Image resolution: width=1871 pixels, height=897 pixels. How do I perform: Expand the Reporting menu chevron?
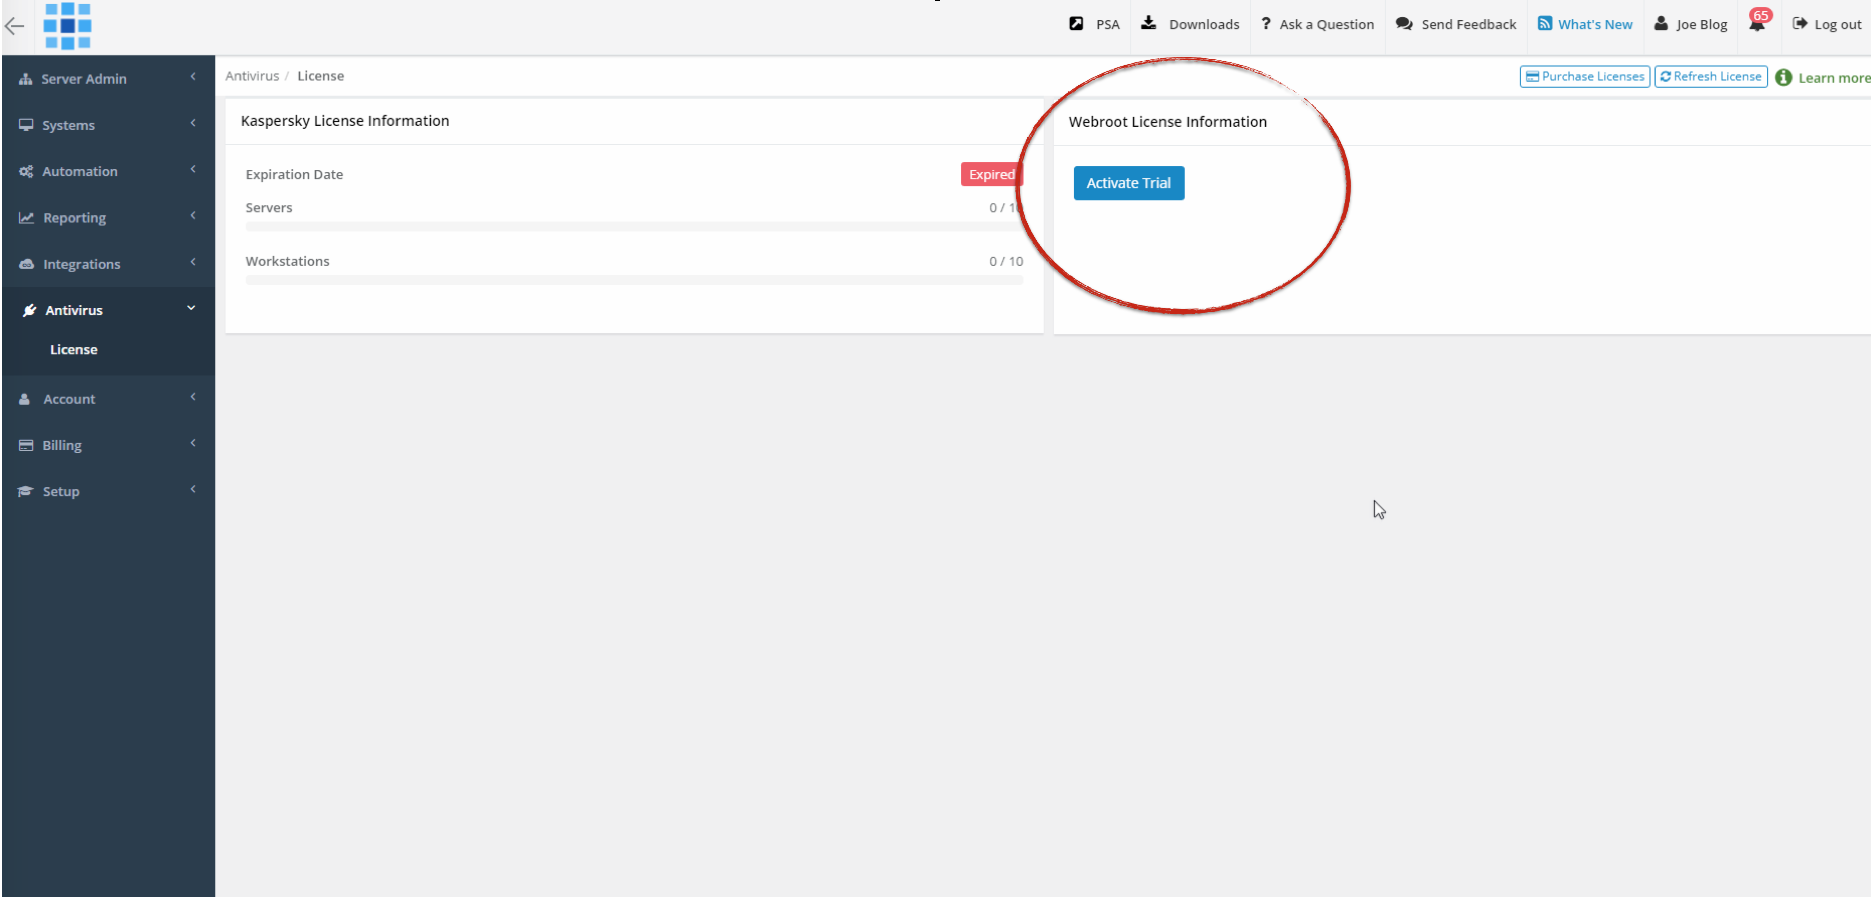(193, 216)
